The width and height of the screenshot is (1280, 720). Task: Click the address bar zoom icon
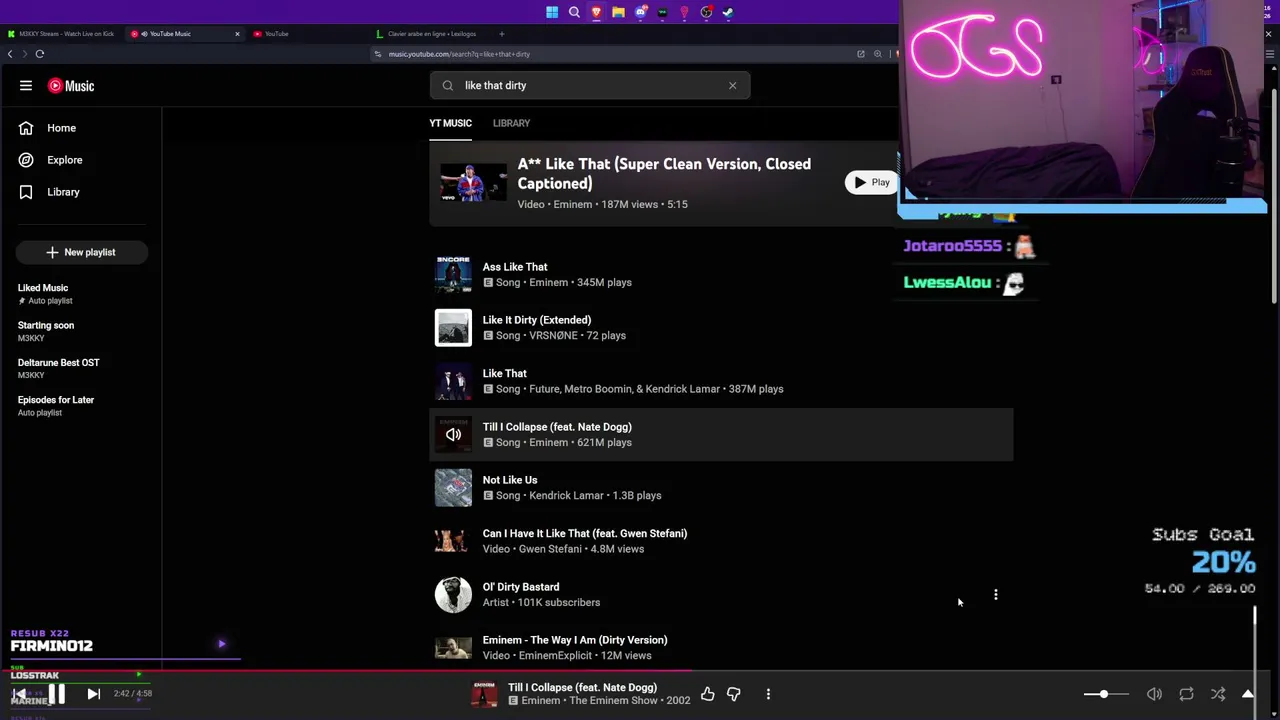point(877,54)
